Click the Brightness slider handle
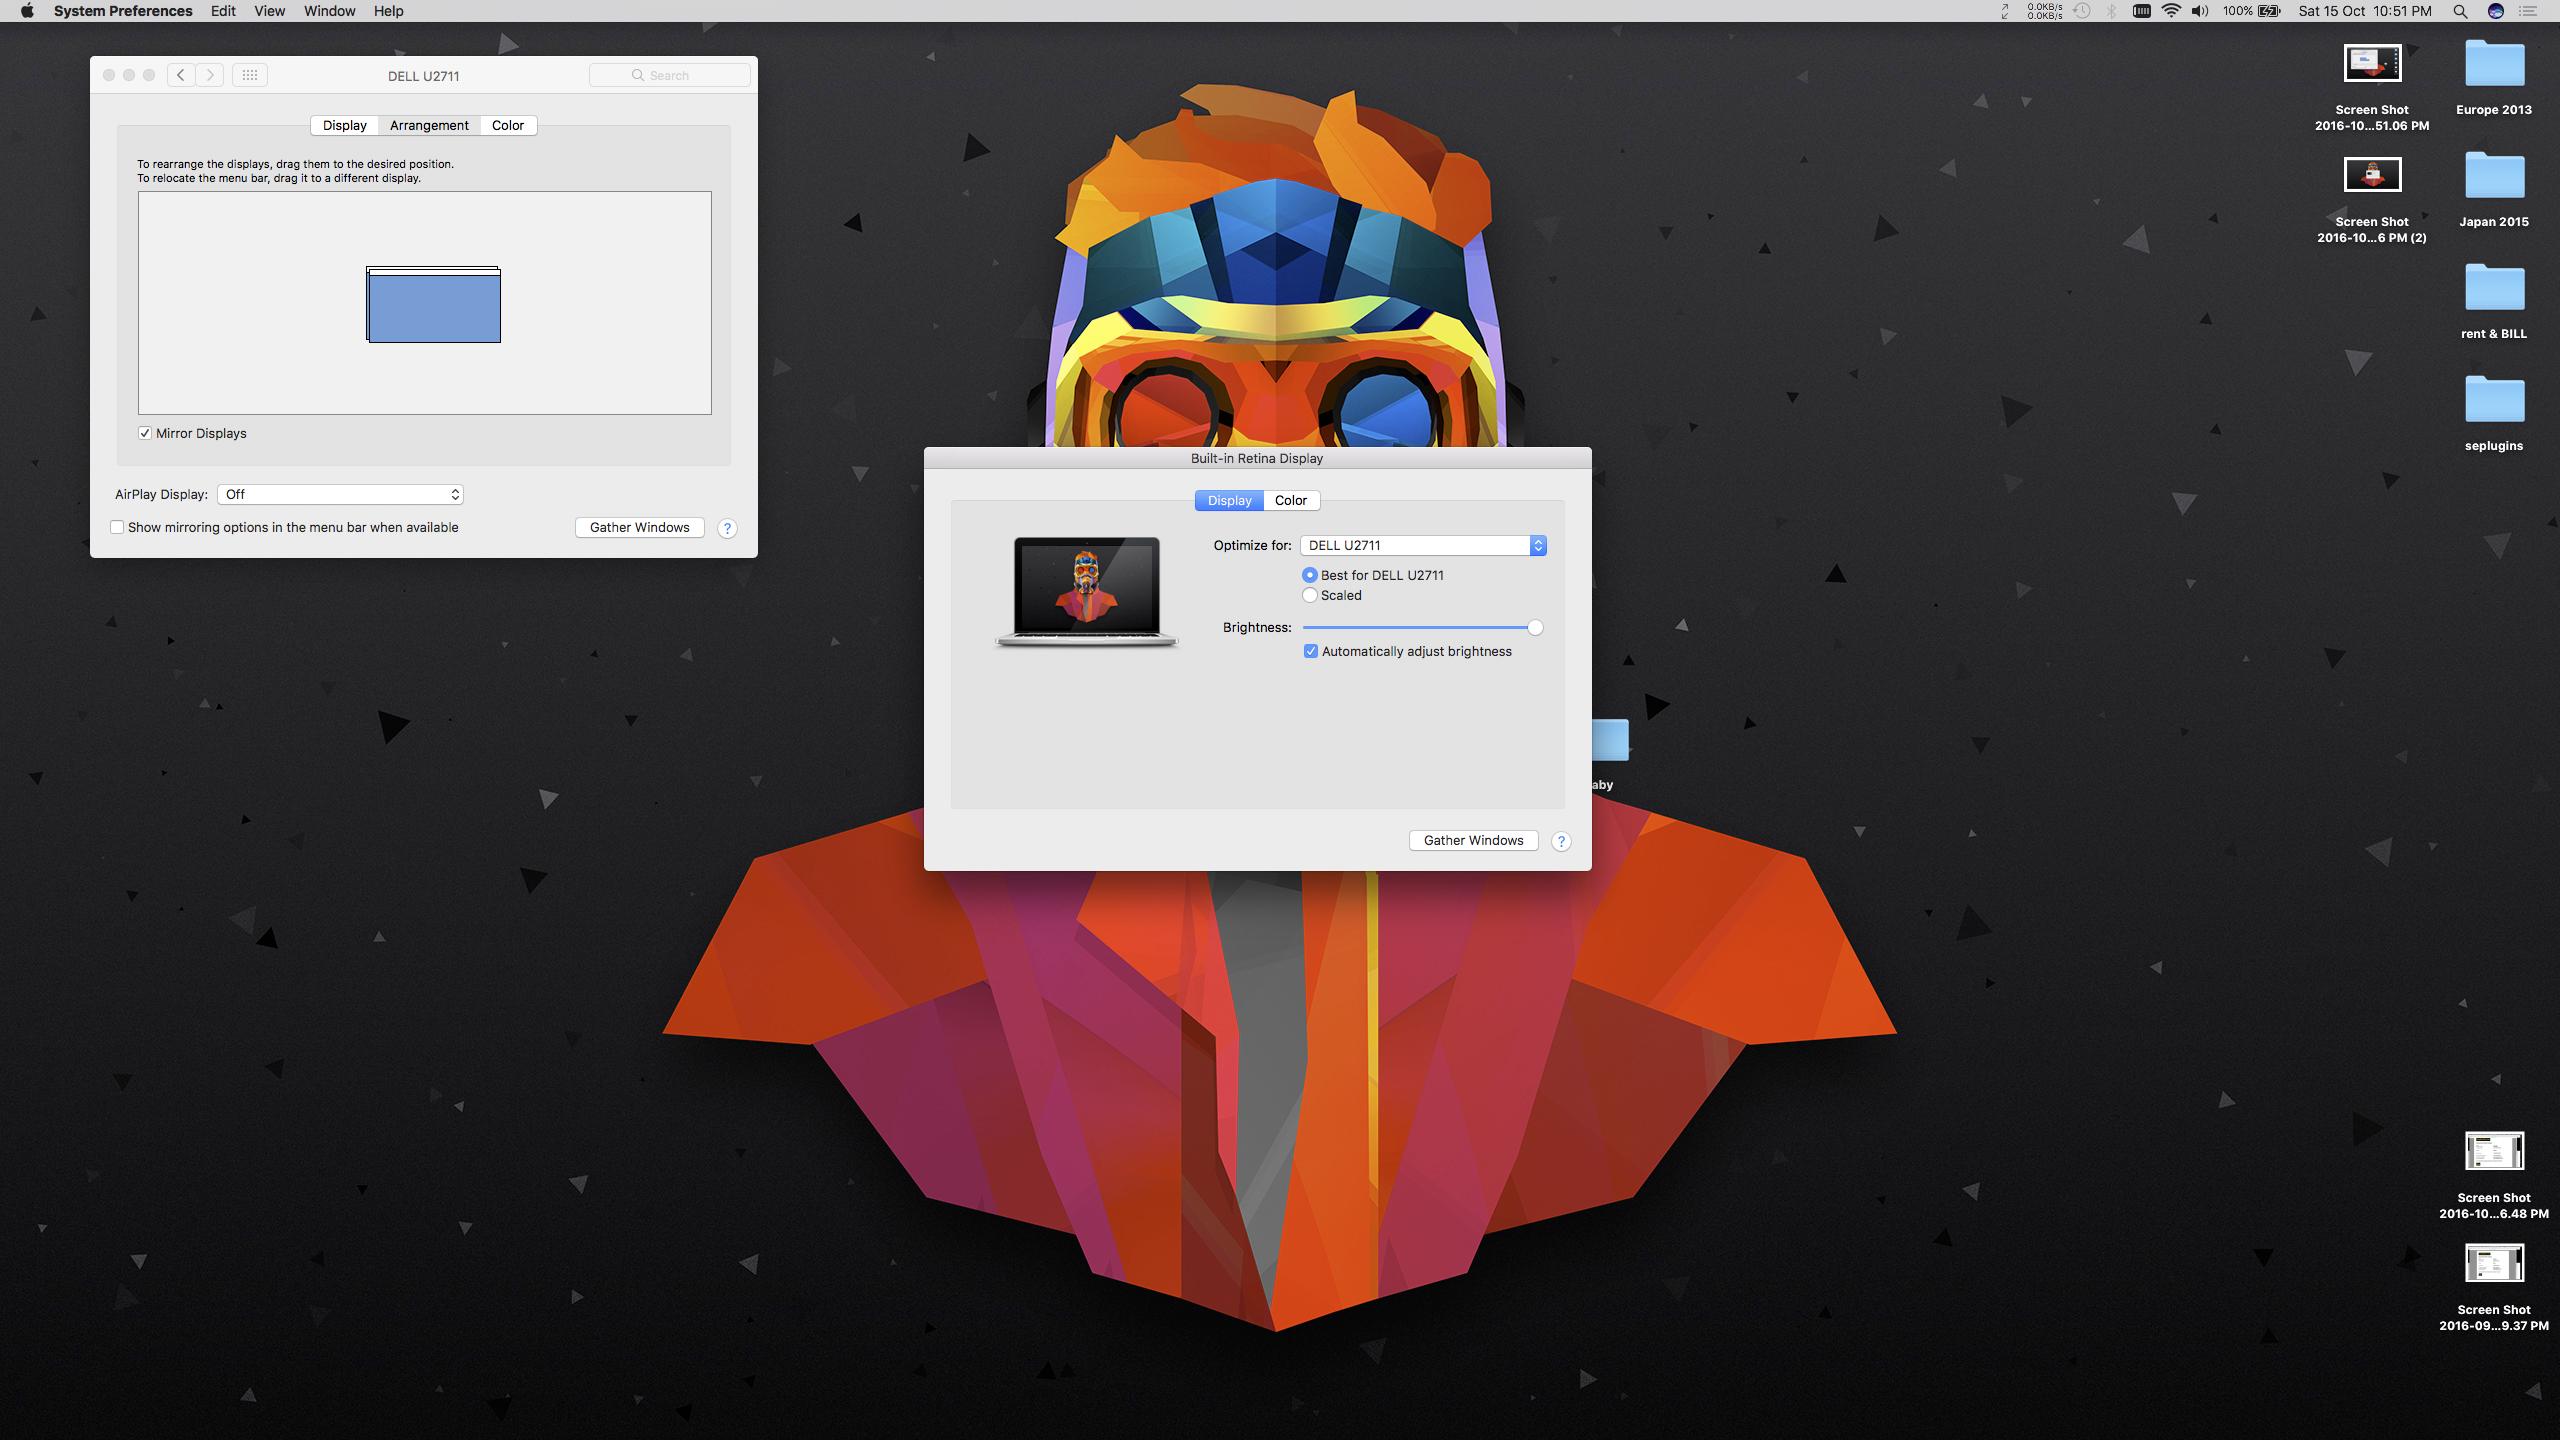The width and height of the screenshot is (2560, 1440). click(x=1535, y=627)
